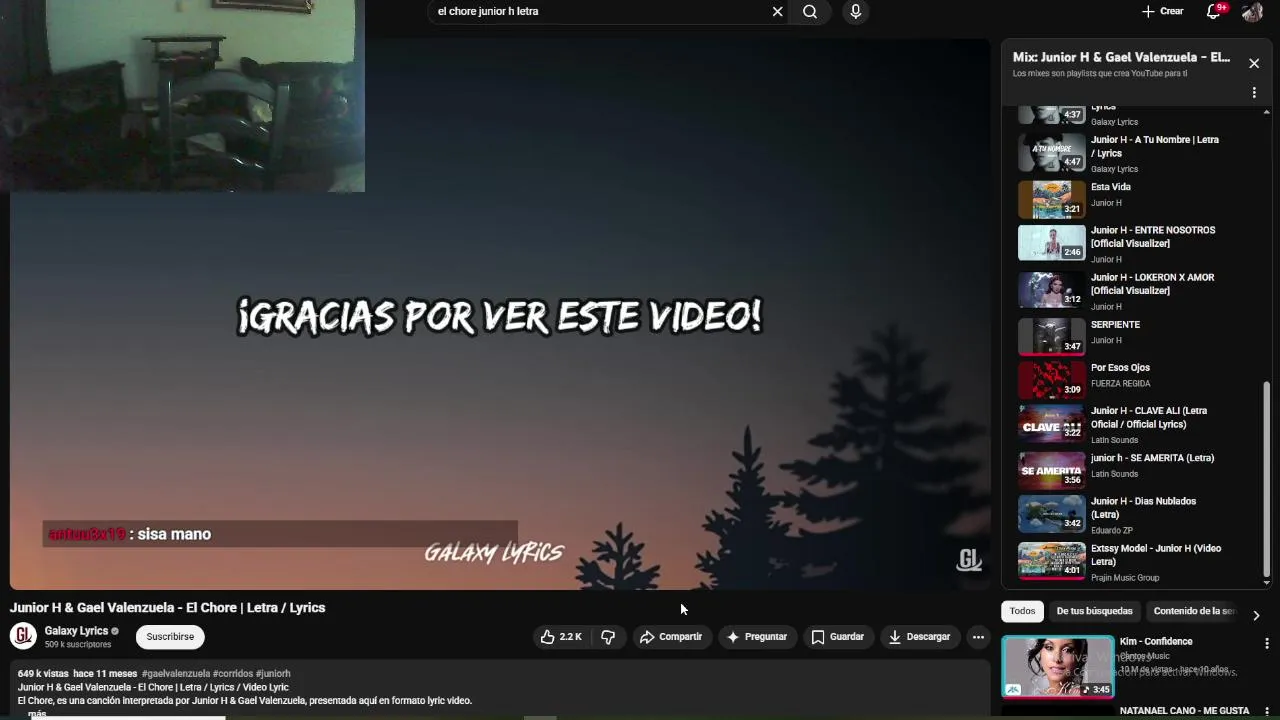The height and width of the screenshot is (720, 1280).
Task: Open the Galaxy Lyrics channel name
Action: (76, 631)
